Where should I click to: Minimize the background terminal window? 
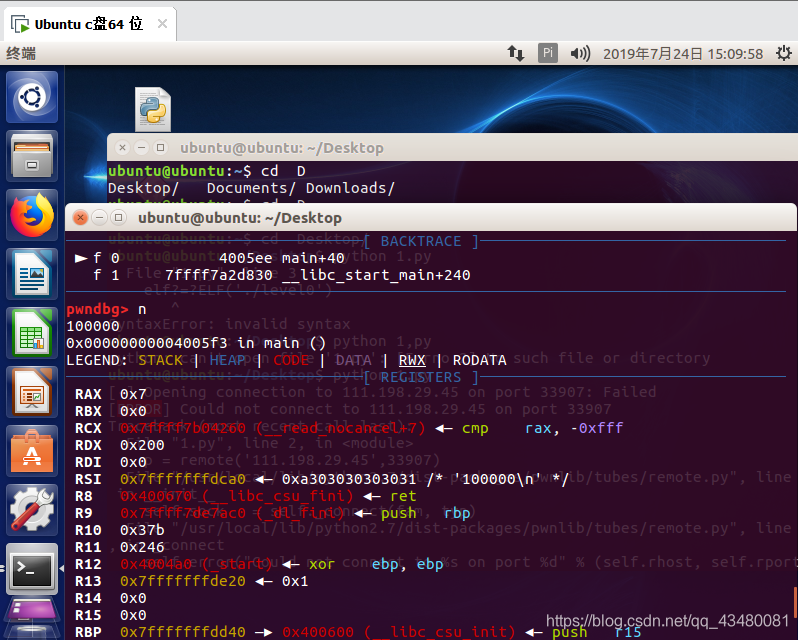coord(141,148)
